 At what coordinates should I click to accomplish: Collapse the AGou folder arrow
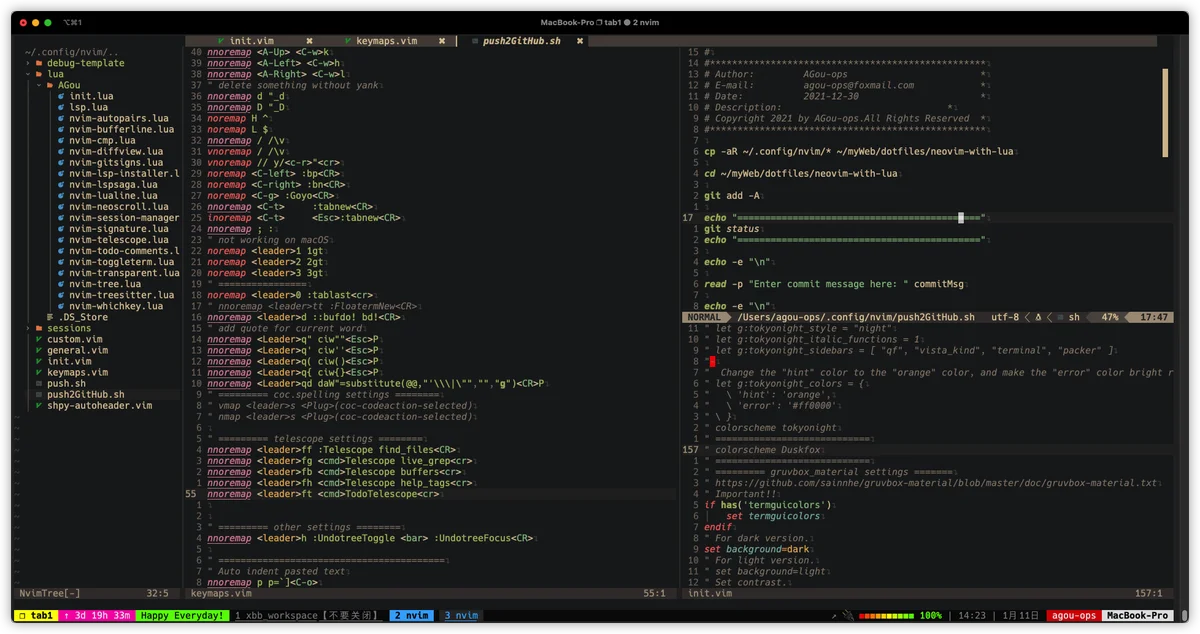click(x=39, y=85)
